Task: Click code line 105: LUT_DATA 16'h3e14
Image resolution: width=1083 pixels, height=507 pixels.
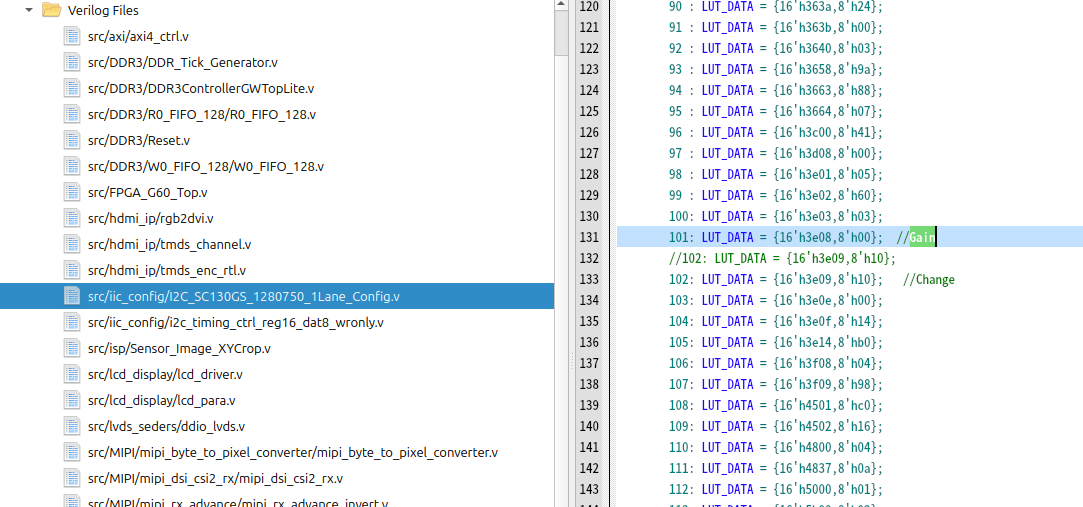Action: point(776,342)
